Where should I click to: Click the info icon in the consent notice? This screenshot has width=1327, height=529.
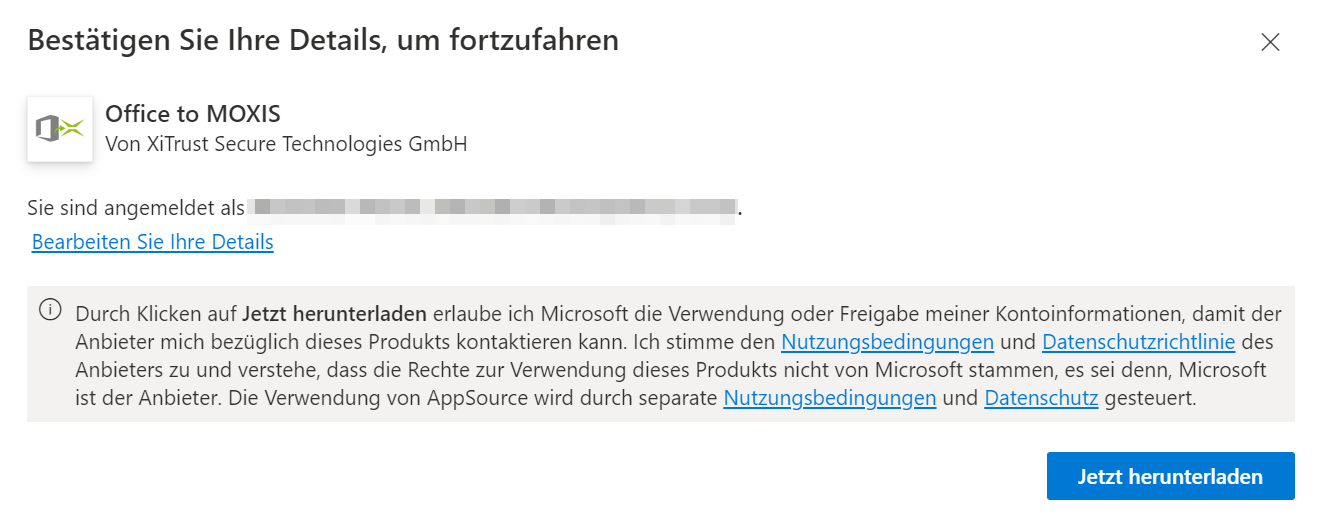[50, 310]
